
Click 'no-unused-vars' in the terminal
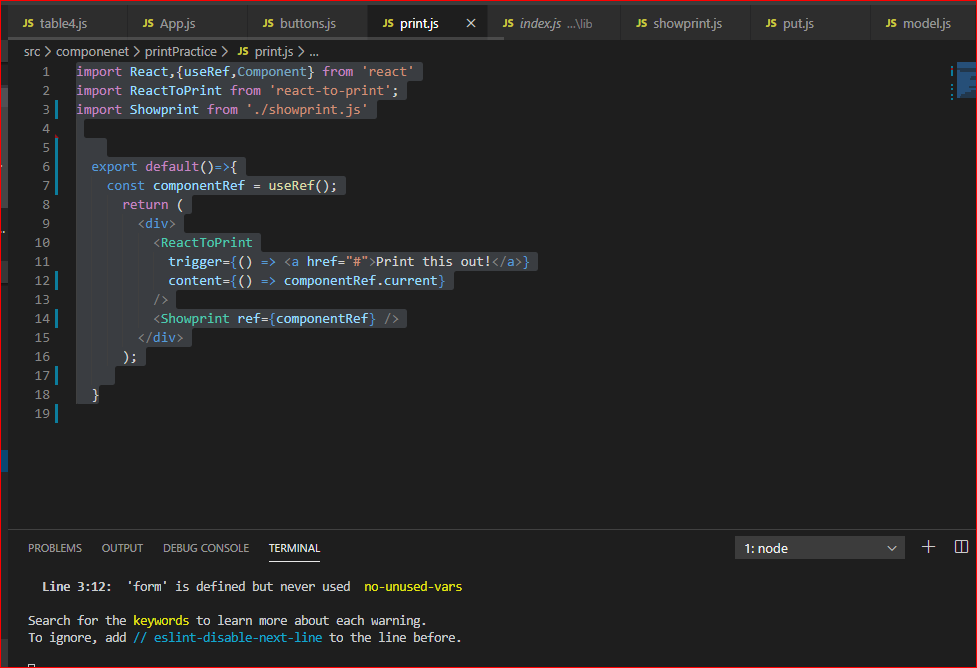click(413, 586)
